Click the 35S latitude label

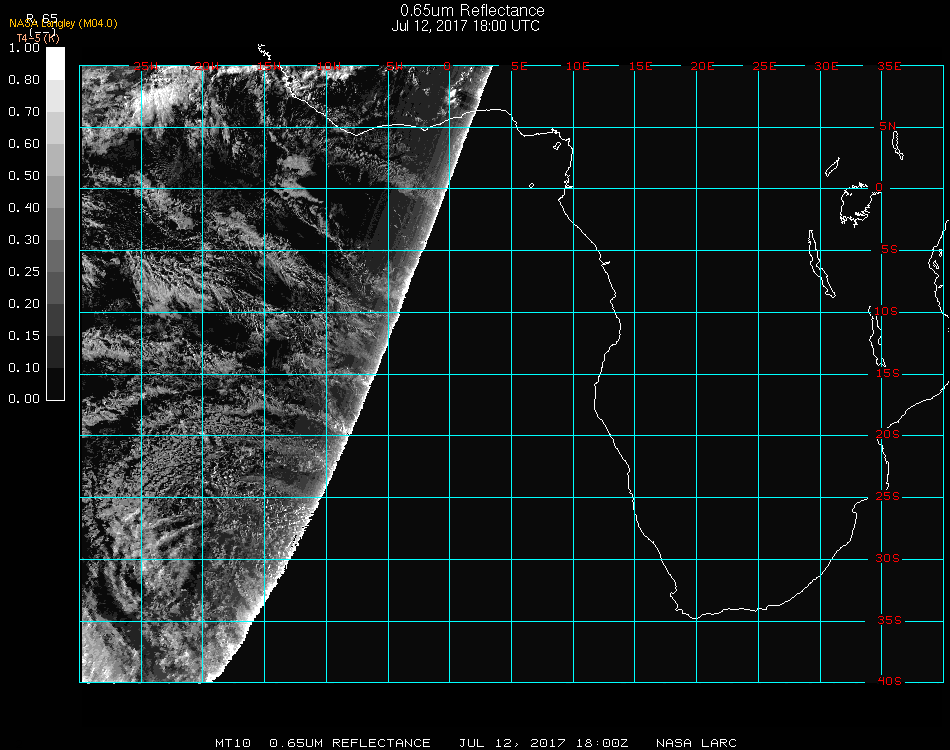pos(889,620)
